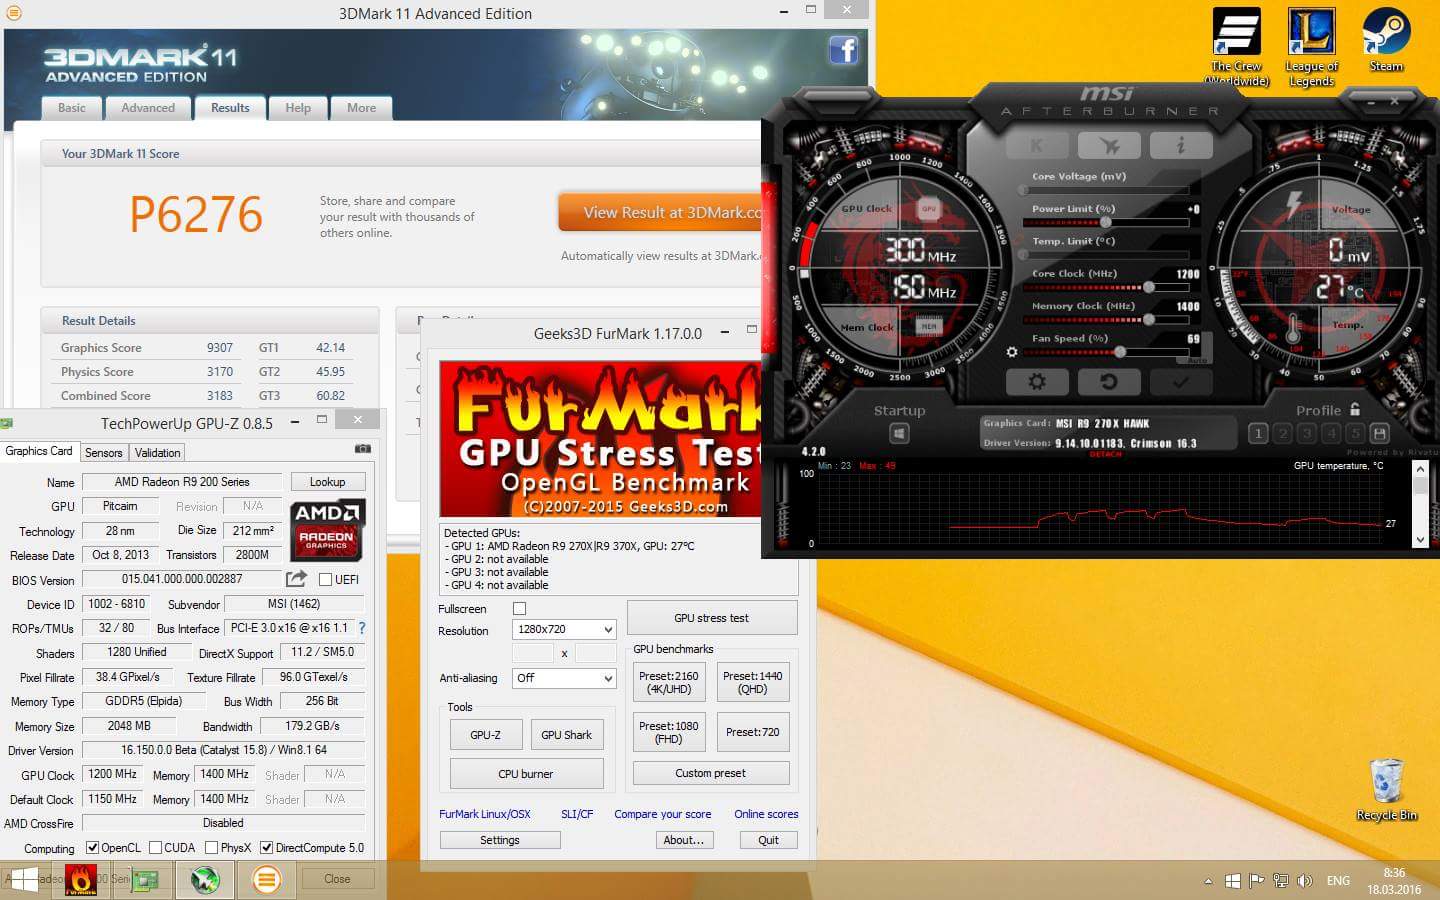Open the FurMark Resolution dropdown
This screenshot has width=1440, height=900.
click(x=564, y=629)
